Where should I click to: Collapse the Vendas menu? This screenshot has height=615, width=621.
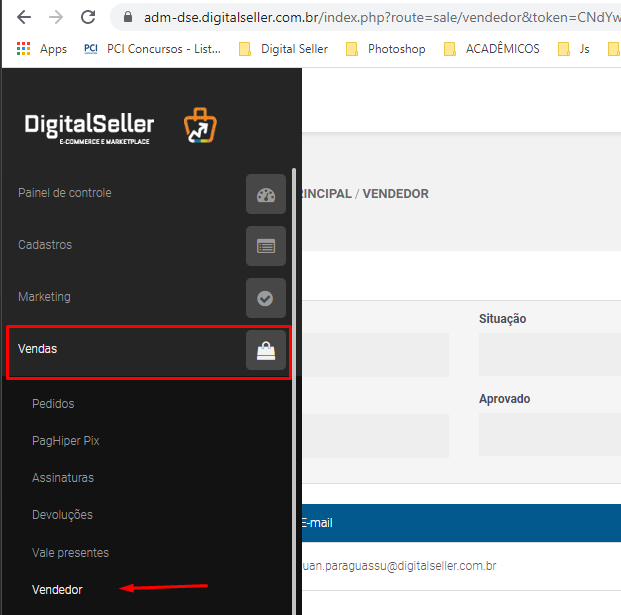click(38, 349)
